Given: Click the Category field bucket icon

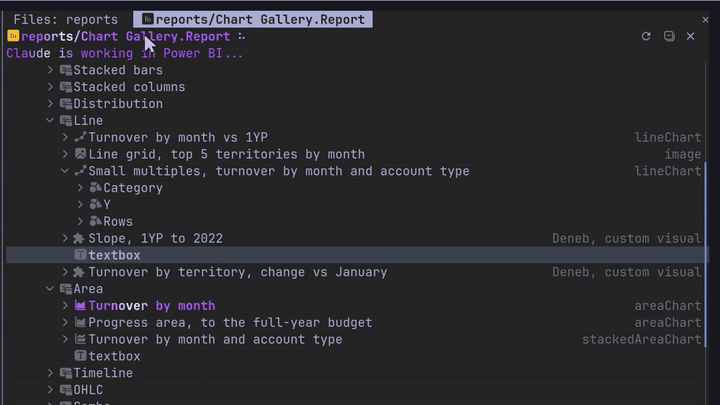Looking at the screenshot, I should click(x=96, y=188).
